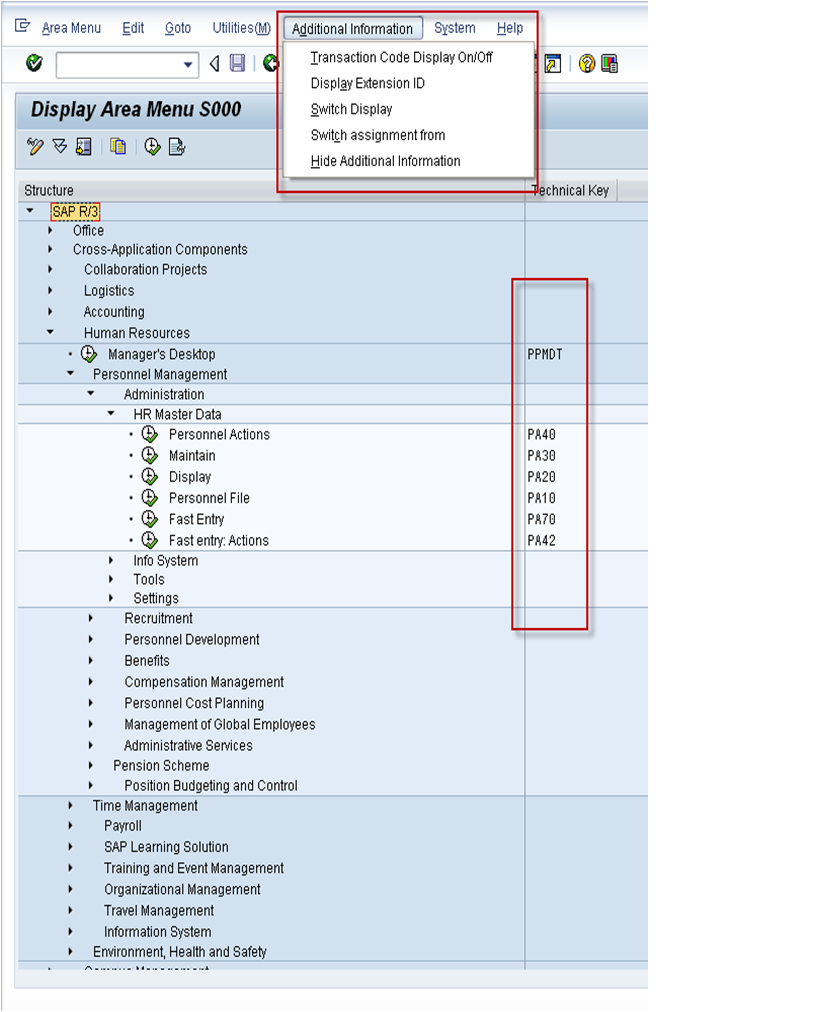Open the command field dropdown arrow
This screenshot has width=819, height=1012.
coord(188,62)
